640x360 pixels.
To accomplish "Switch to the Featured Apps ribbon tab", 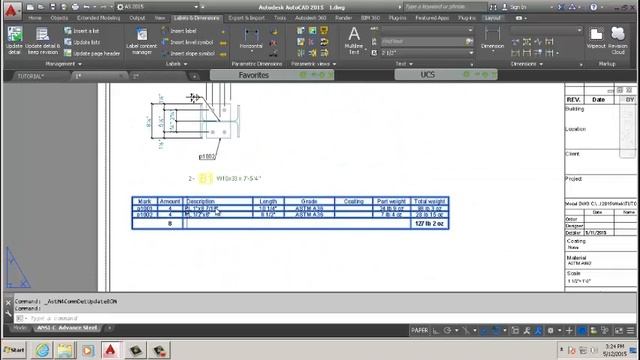I will (432, 18).
